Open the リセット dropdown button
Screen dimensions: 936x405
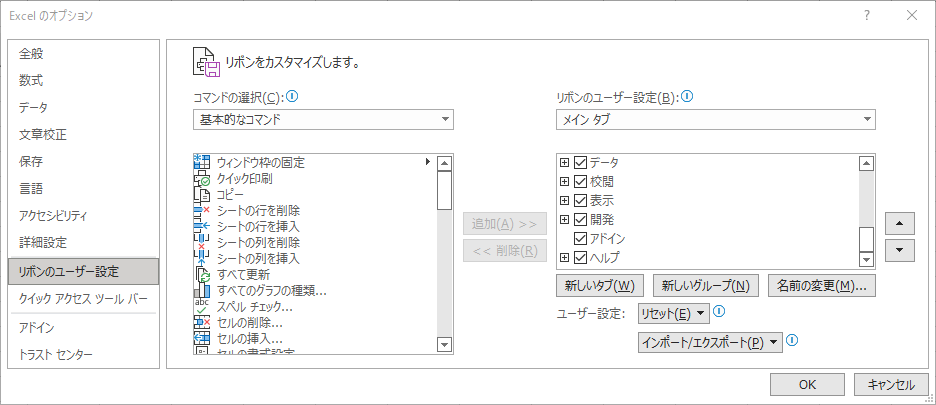click(674, 312)
